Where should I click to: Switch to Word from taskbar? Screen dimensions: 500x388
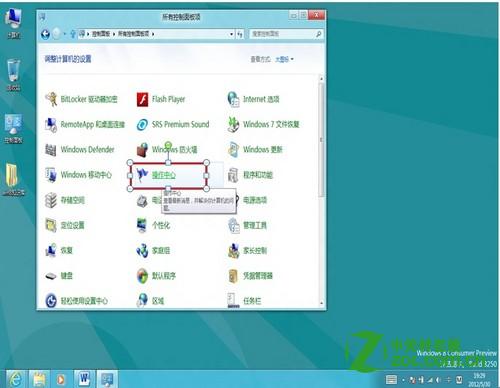(84, 379)
